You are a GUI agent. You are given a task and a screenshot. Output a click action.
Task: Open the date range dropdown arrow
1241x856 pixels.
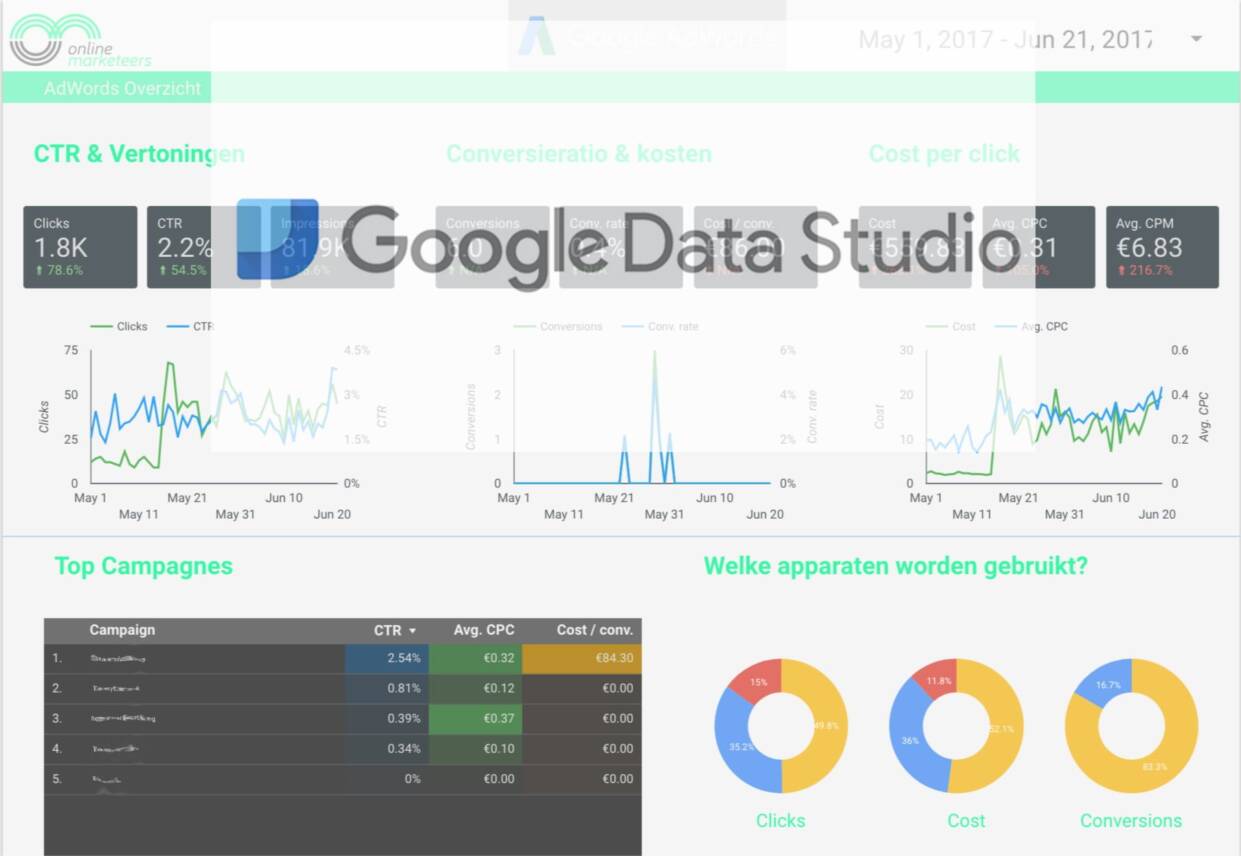click(1196, 39)
